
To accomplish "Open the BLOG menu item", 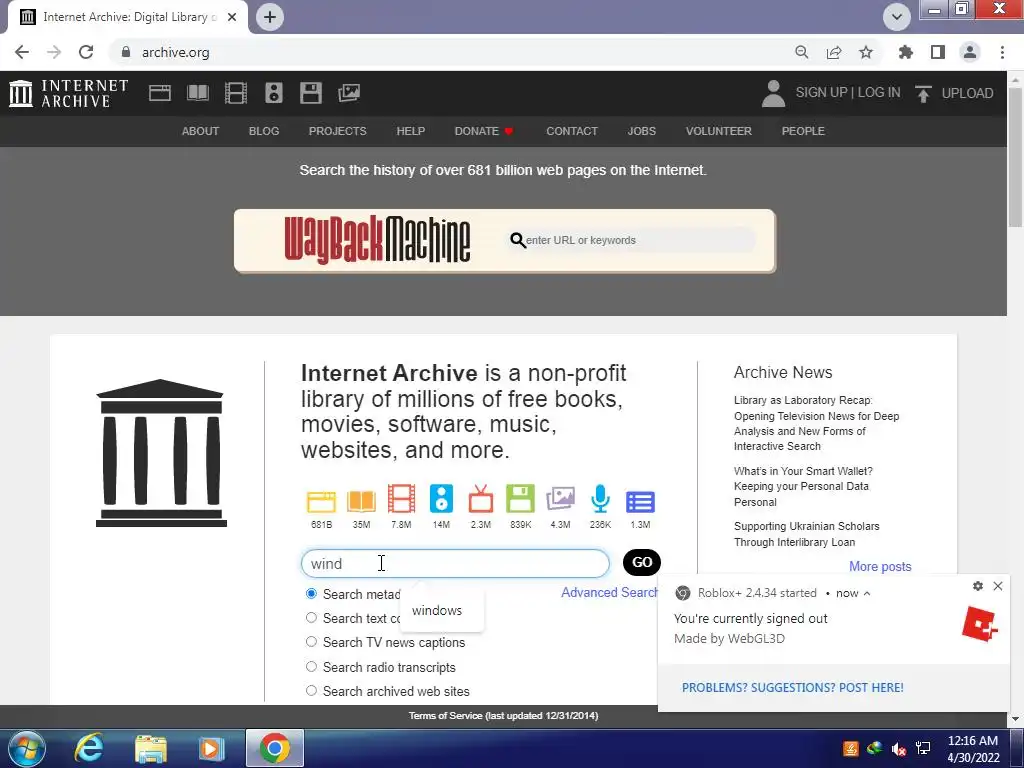I will click(264, 131).
